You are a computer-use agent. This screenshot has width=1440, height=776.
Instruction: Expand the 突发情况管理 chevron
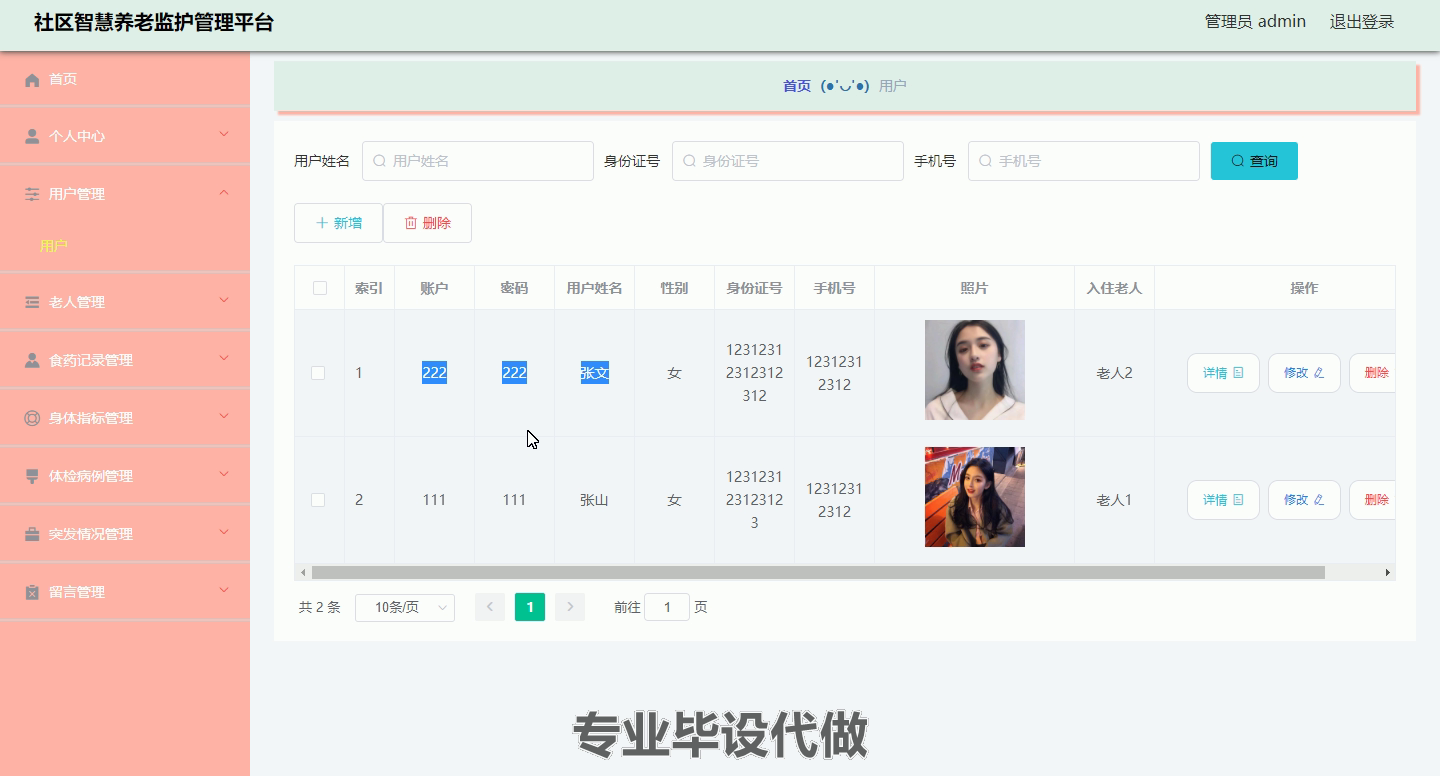tap(224, 532)
